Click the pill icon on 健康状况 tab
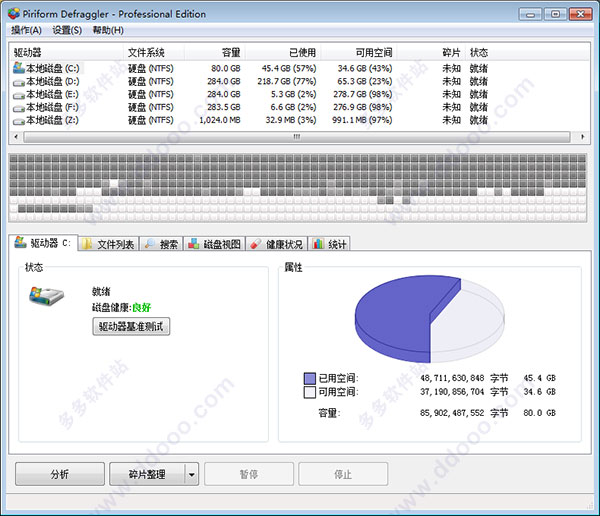This screenshot has width=600, height=516. tap(255, 244)
